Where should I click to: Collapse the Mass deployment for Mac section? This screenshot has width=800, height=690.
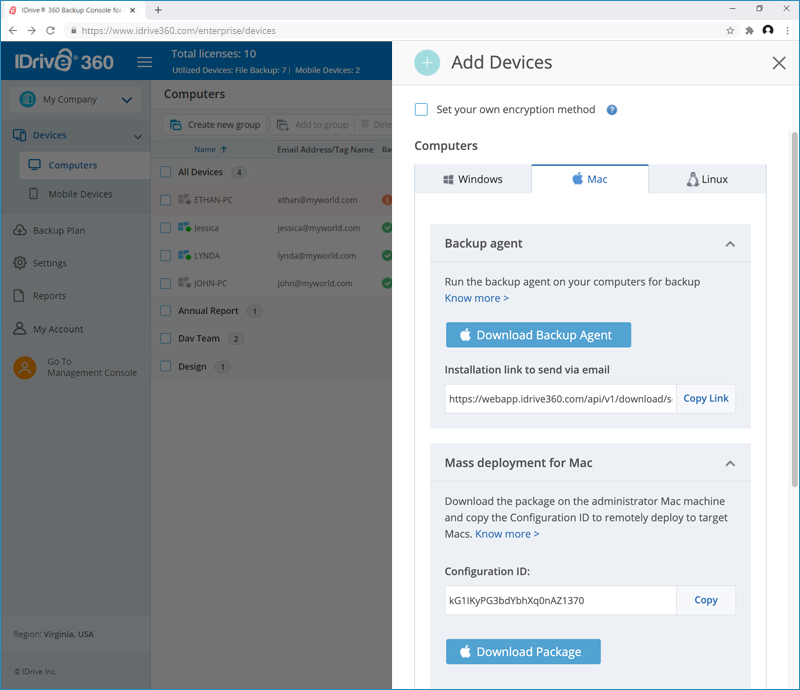point(730,463)
